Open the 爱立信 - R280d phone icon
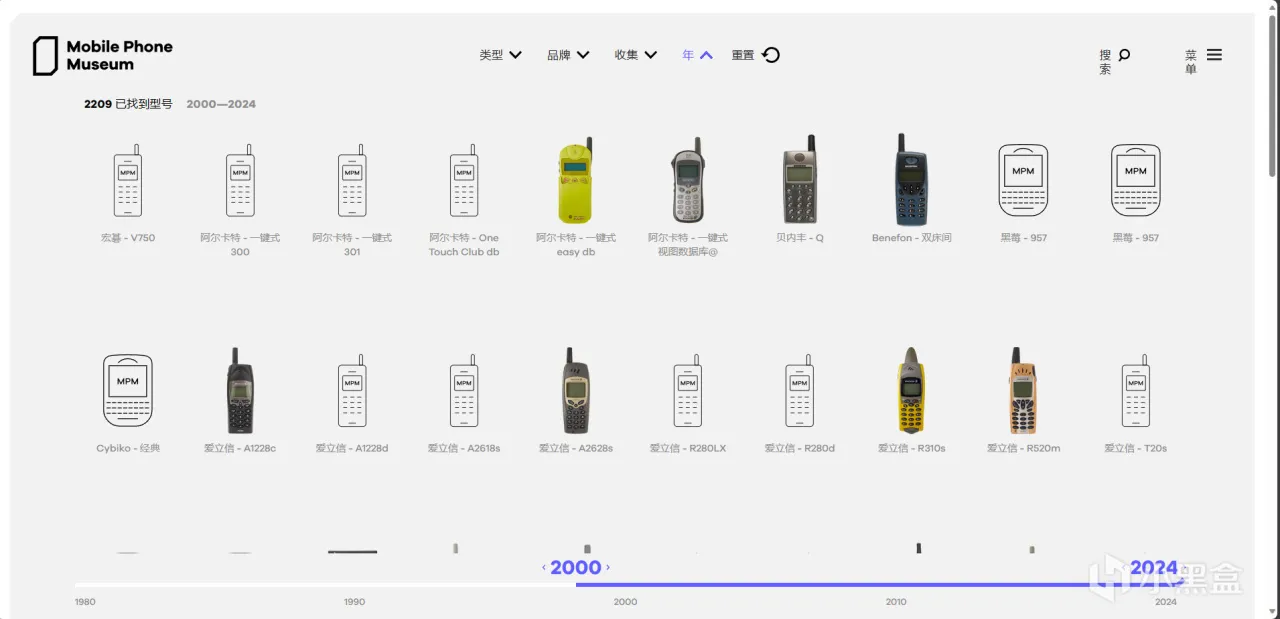Screen dimensions: 1280x619 click(800, 391)
